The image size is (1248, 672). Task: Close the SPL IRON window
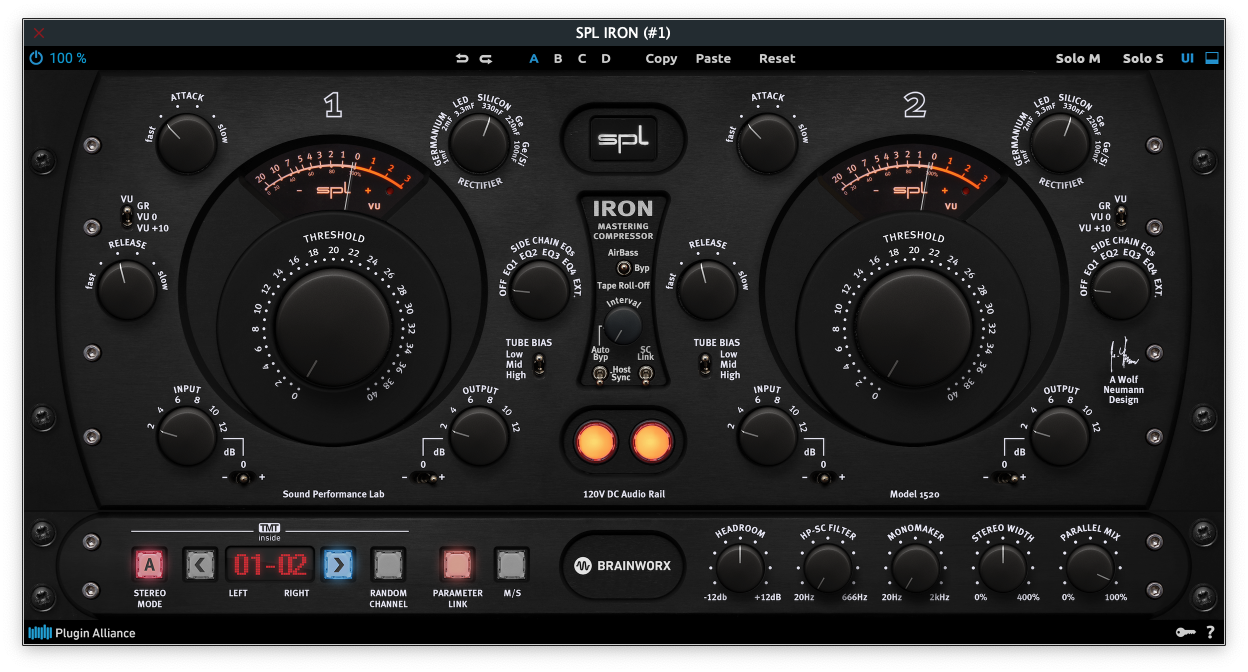coord(39,32)
